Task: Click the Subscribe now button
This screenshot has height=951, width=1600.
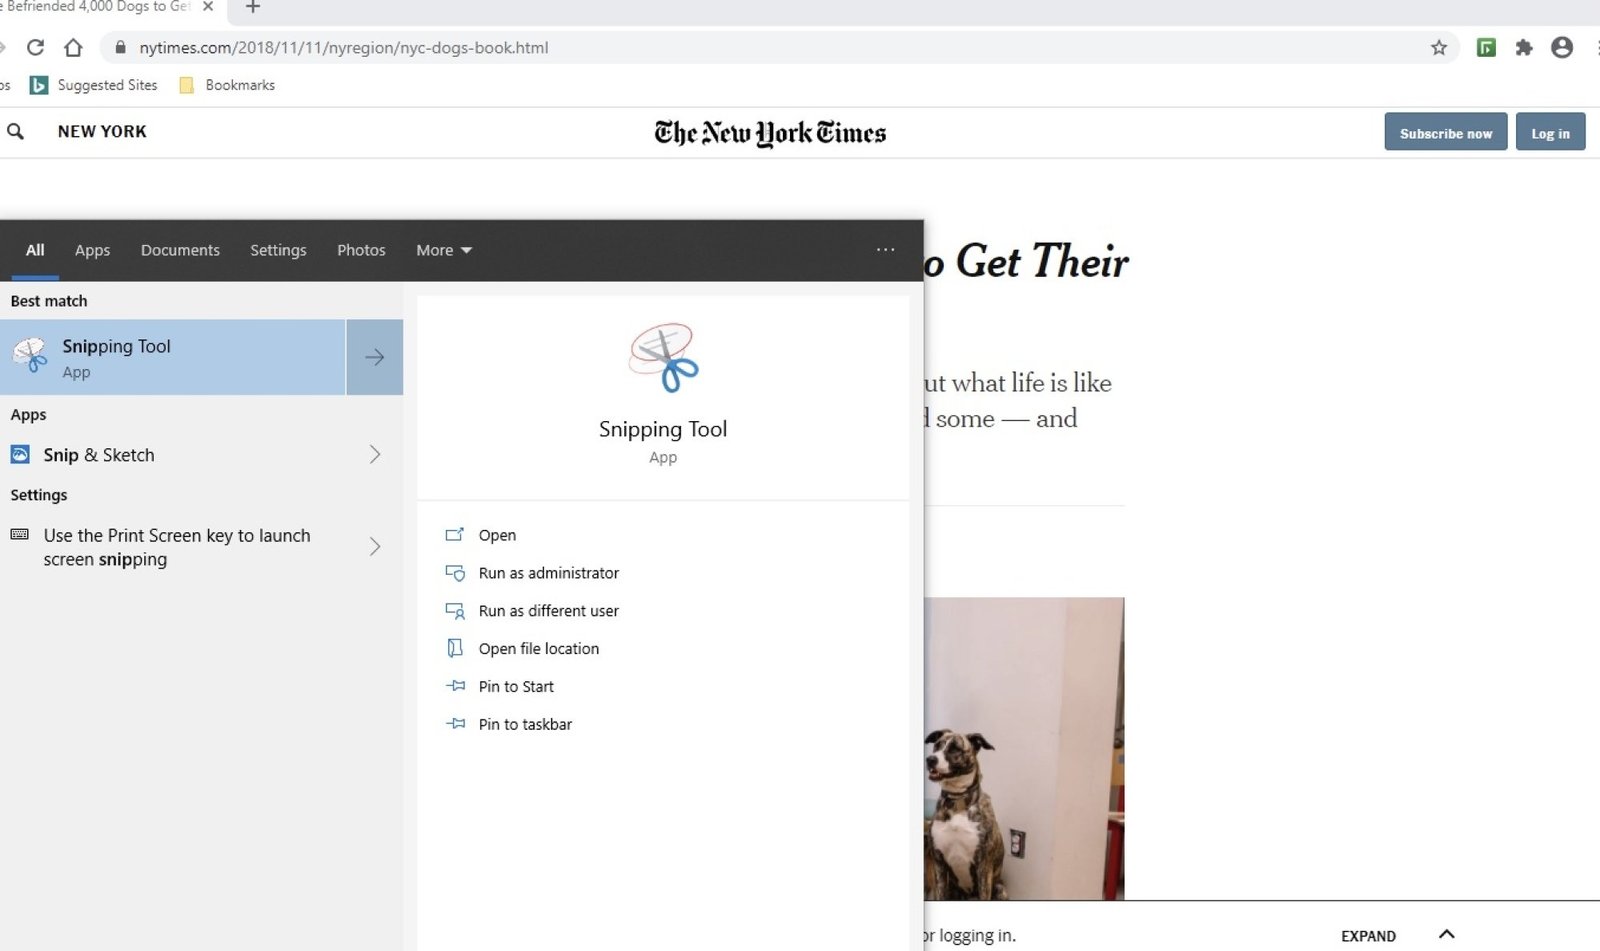Action: (1445, 132)
